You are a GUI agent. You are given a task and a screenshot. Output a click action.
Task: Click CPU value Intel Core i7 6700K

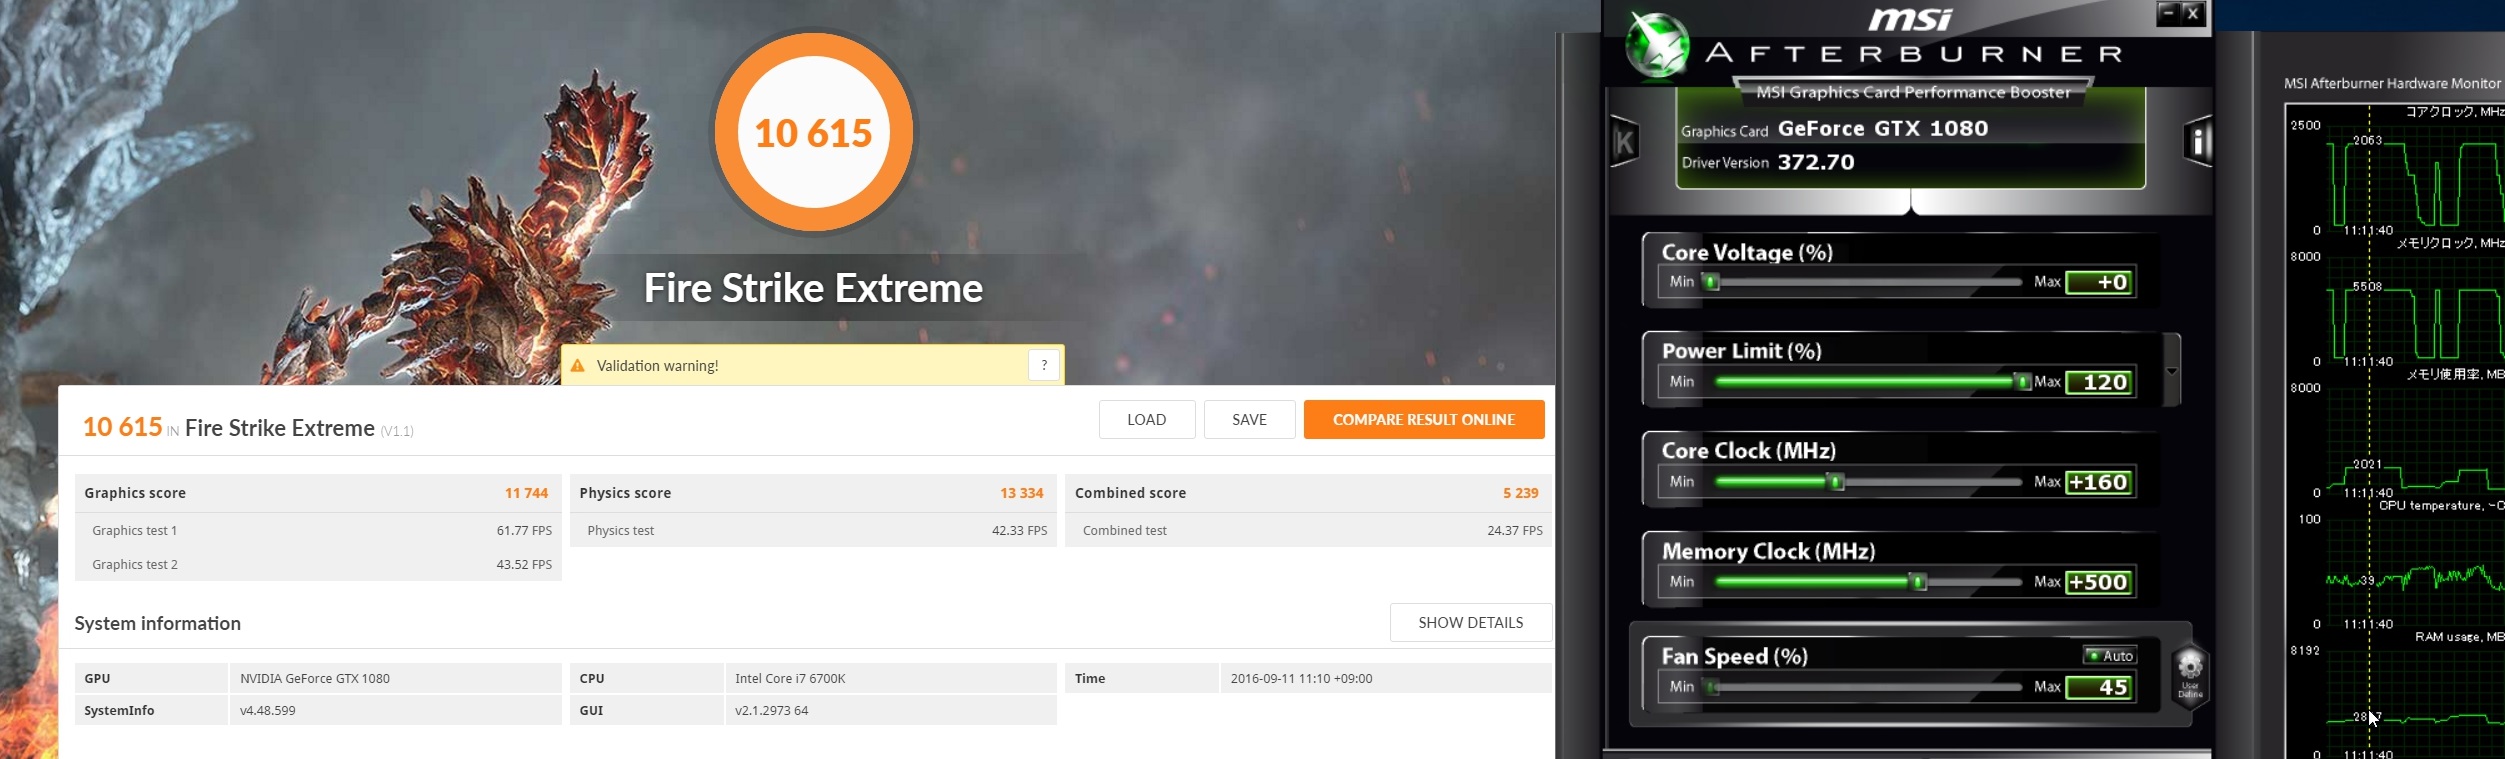click(x=790, y=678)
